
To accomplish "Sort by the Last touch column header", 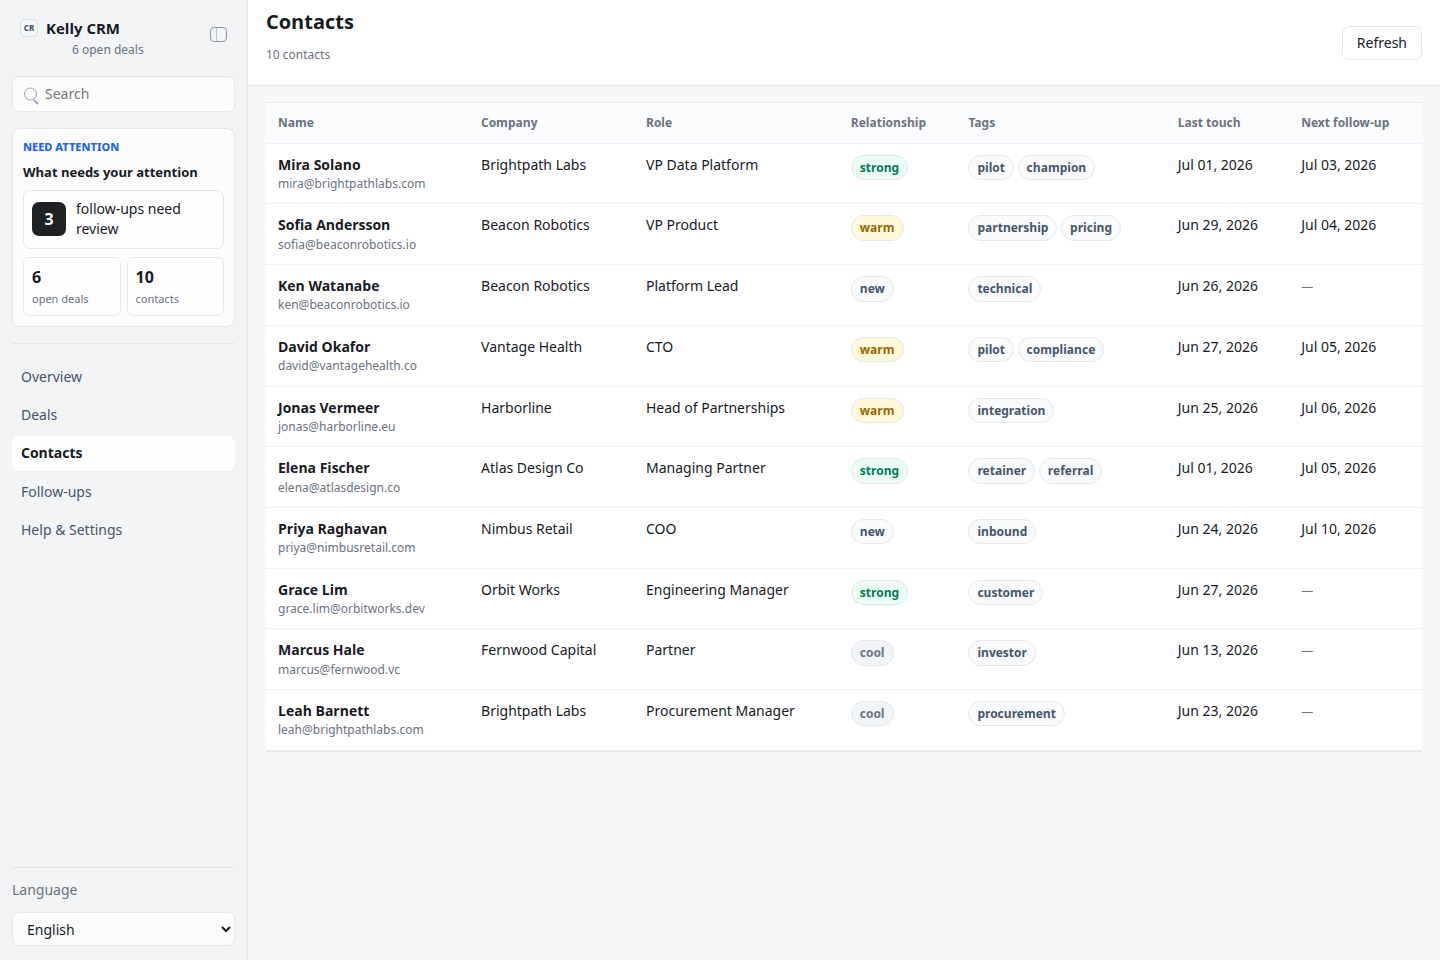I will (1208, 123).
